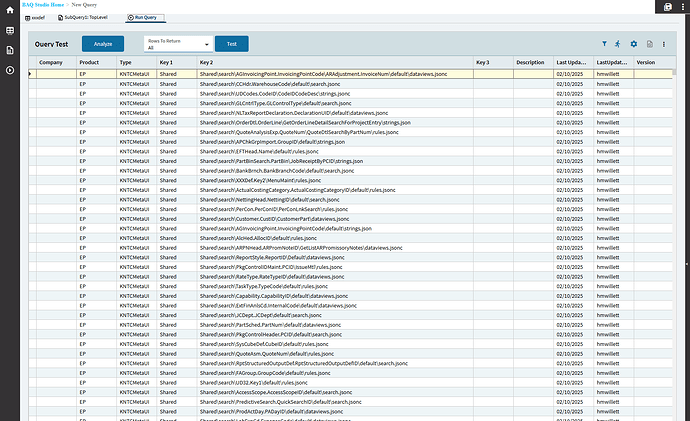Select the NLTaxReportDeclaration dataviews.jsonc cell
This screenshot has height=421, width=690.
point(335,113)
